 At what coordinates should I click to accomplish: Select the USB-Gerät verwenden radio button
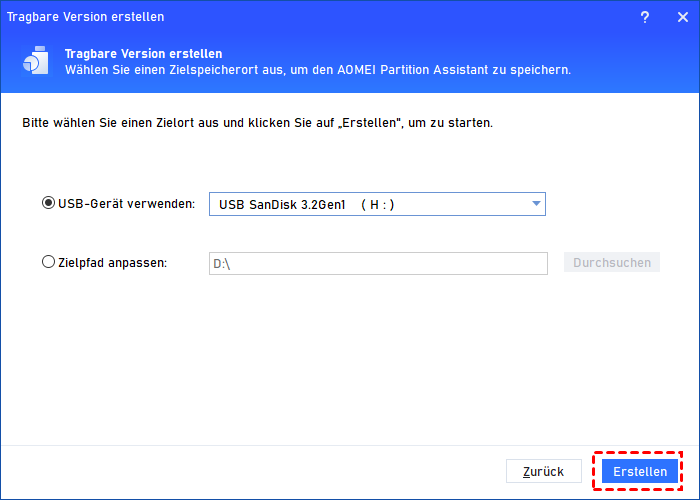pyautogui.click(x=49, y=204)
